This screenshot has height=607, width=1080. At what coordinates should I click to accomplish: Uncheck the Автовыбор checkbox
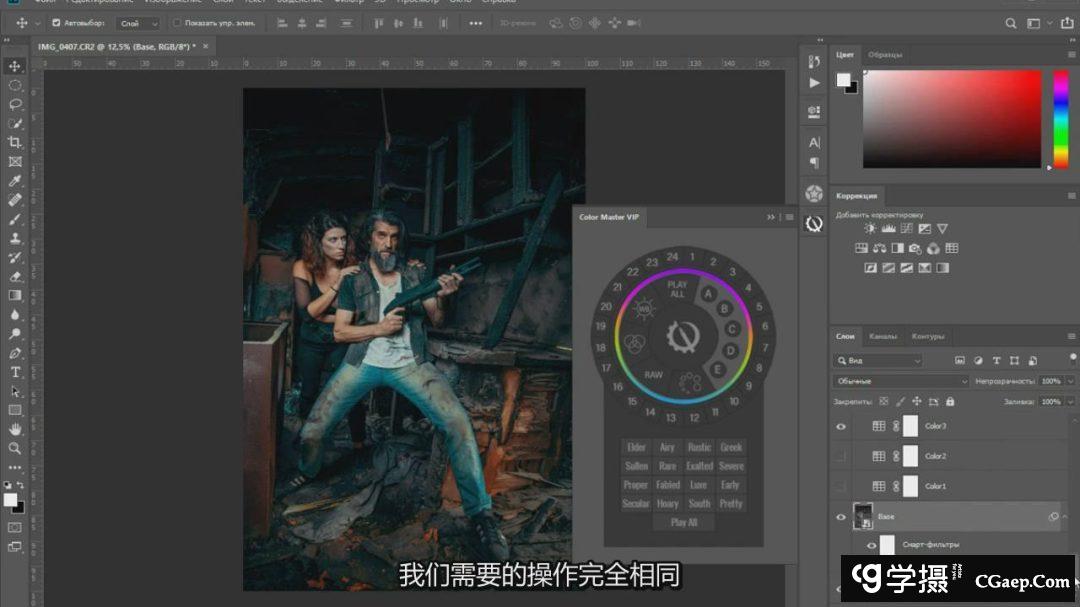point(56,23)
